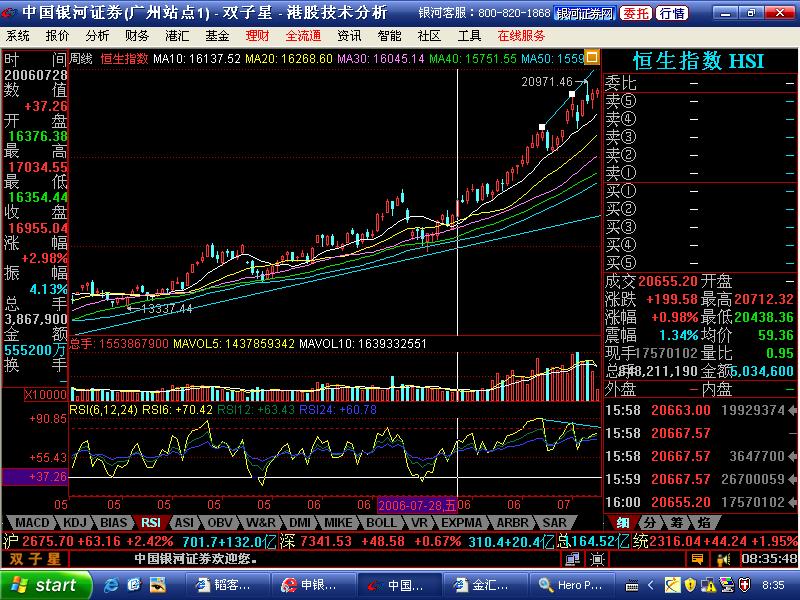Launch Internet Explorer from quick launch
800x600 pixels.
pyautogui.click(x=111, y=585)
